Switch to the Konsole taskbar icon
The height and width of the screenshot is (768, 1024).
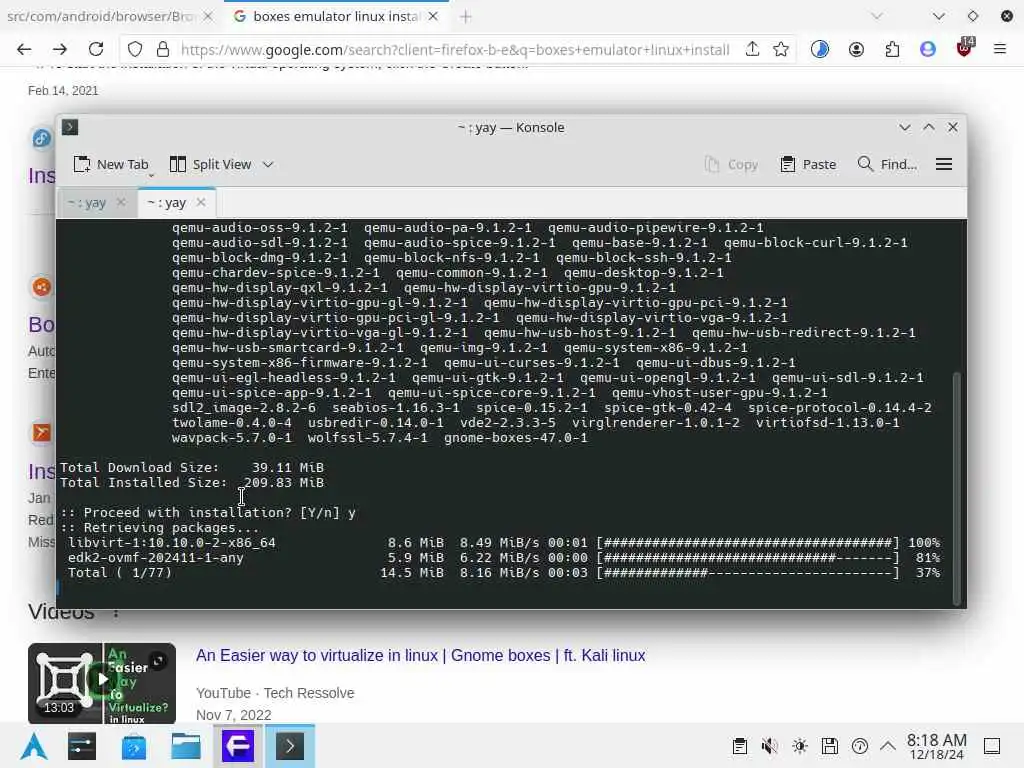click(x=290, y=746)
